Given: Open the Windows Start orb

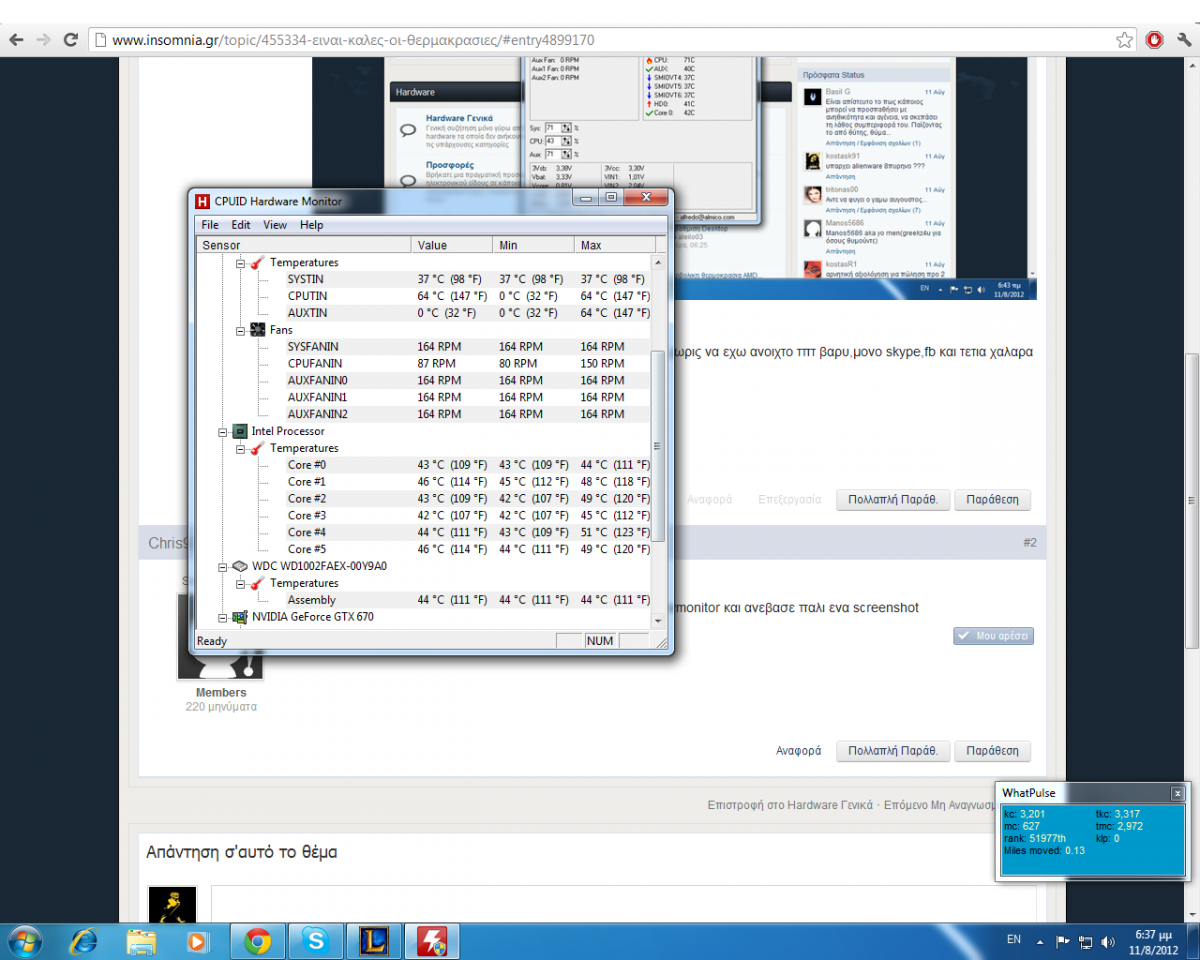Looking at the screenshot, I should pyautogui.click(x=23, y=941).
